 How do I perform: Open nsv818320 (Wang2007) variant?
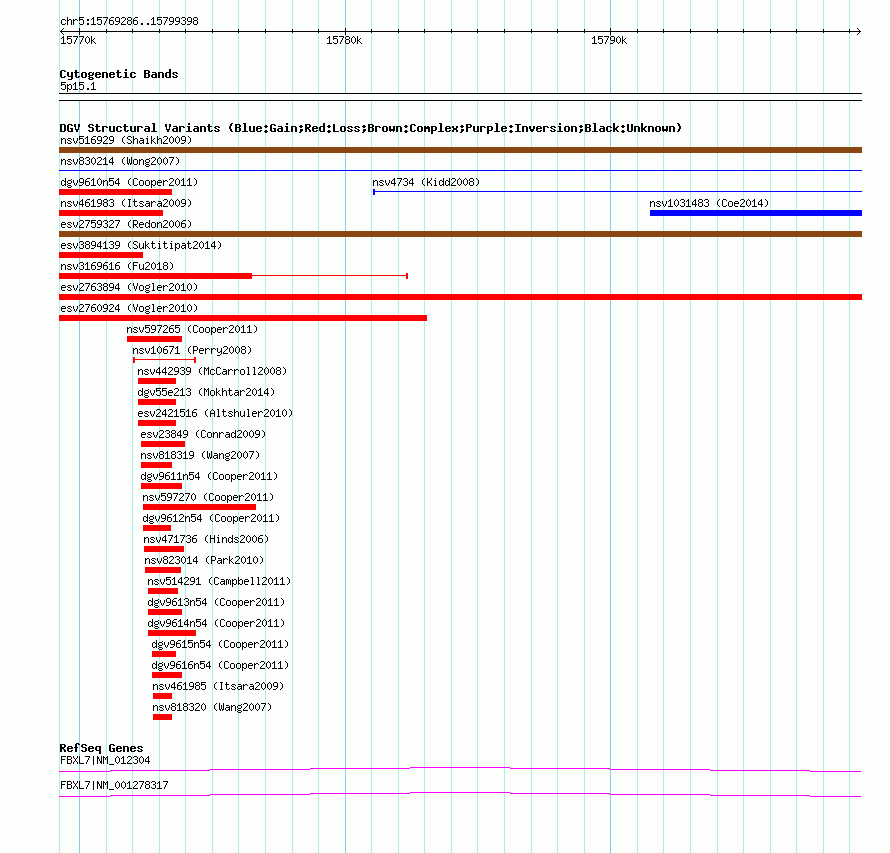[212, 707]
